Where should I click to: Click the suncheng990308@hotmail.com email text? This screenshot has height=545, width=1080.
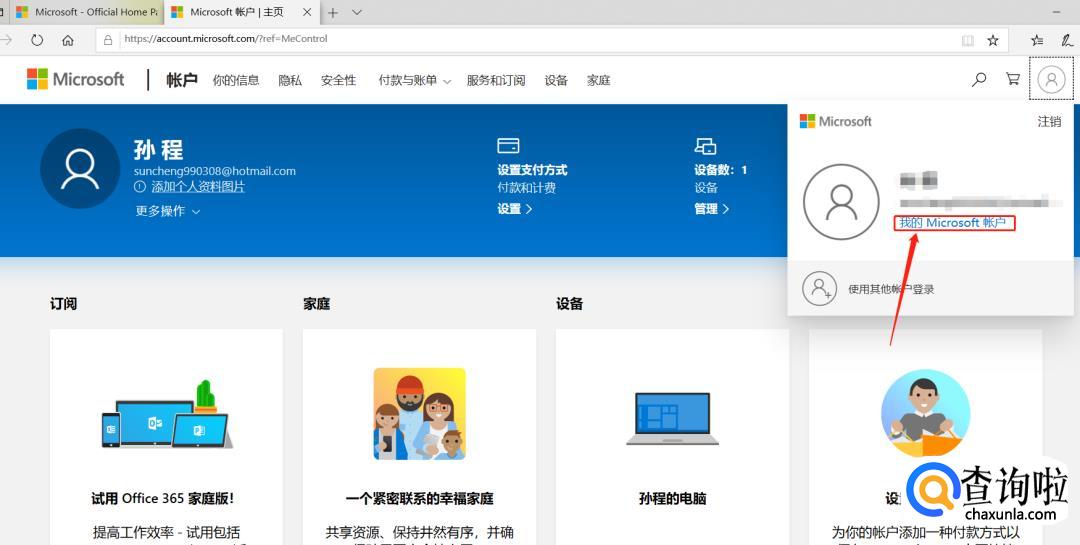(x=215, y=171)
